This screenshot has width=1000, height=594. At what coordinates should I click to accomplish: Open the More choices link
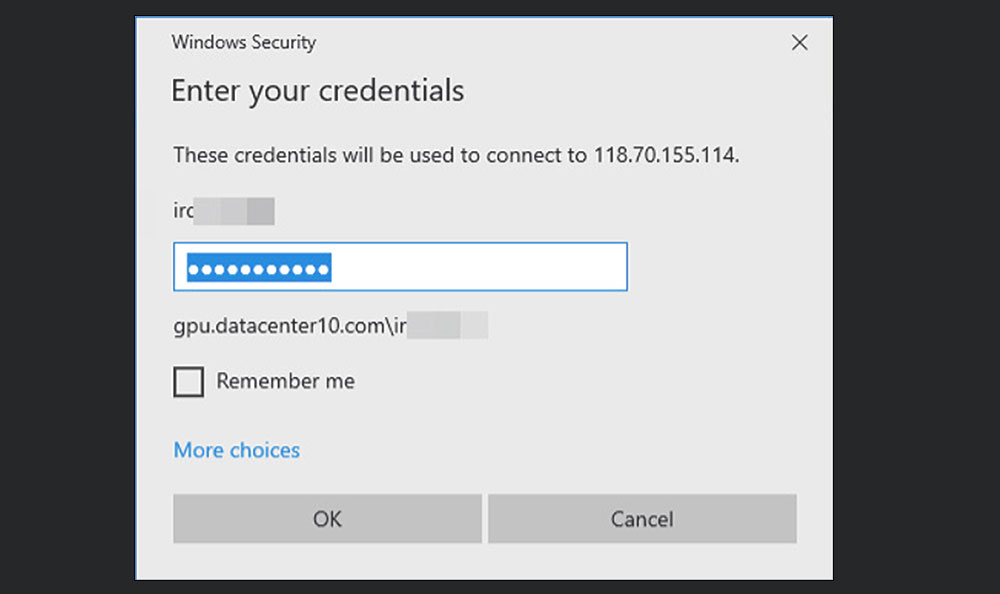237,450
